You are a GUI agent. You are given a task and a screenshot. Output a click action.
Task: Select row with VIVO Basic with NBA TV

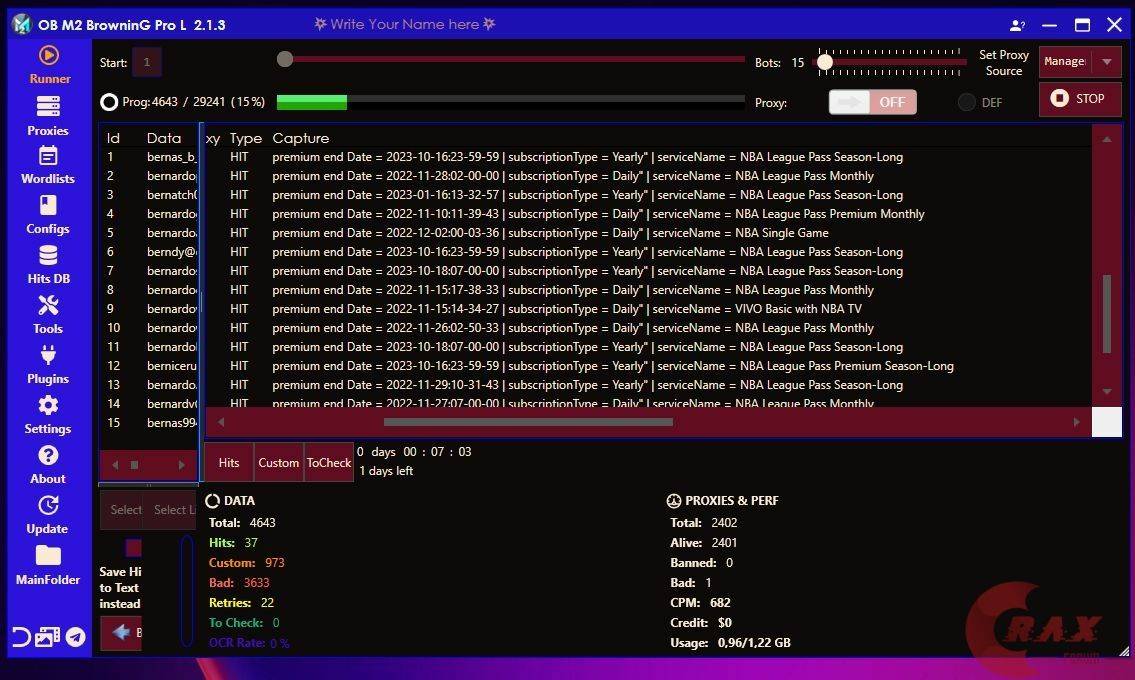click(x=648, y=309)
